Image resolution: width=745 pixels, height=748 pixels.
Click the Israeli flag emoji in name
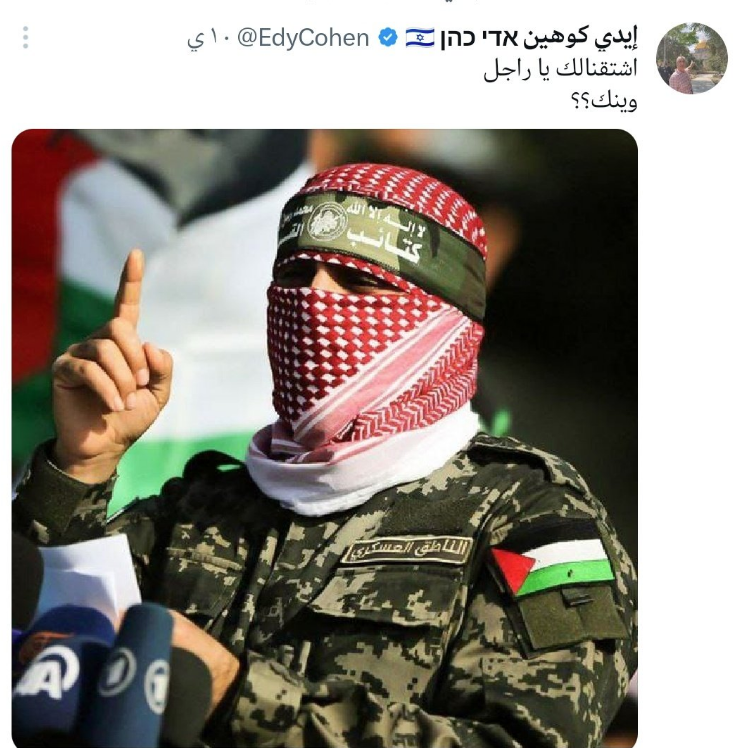click(420, 38)
